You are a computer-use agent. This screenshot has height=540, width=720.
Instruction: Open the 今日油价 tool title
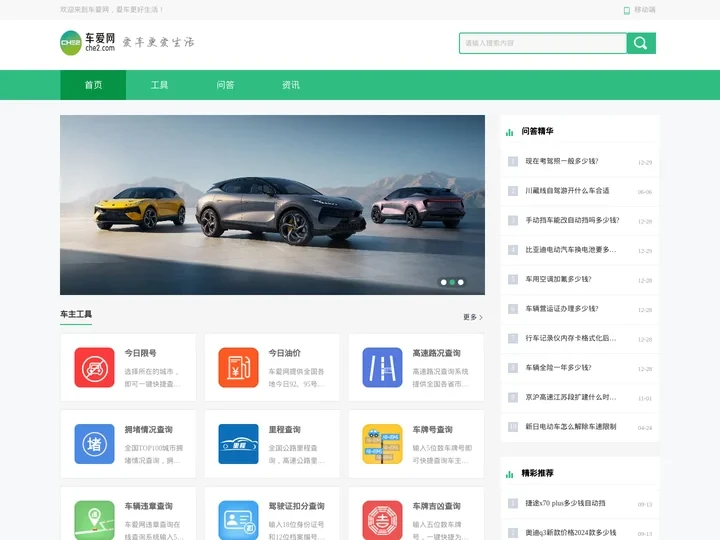click(x=285, y=353)
